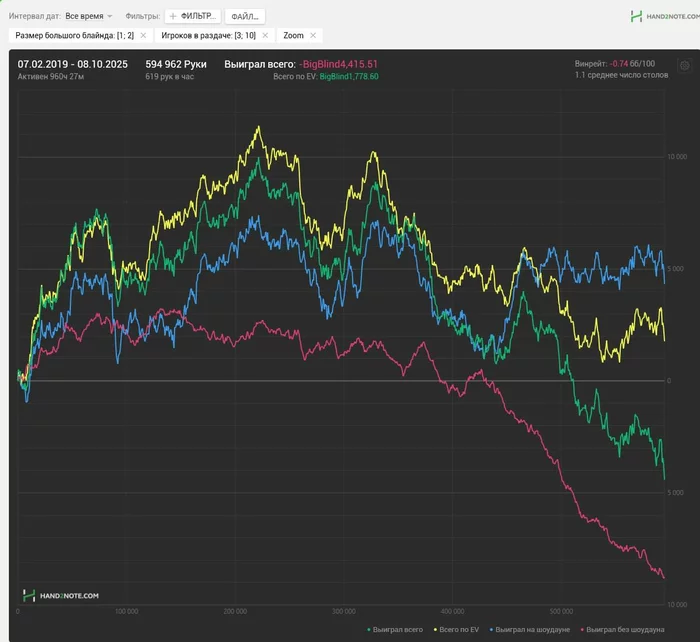Click "Активен 960ч 27м" text

(x=51, y=76)
